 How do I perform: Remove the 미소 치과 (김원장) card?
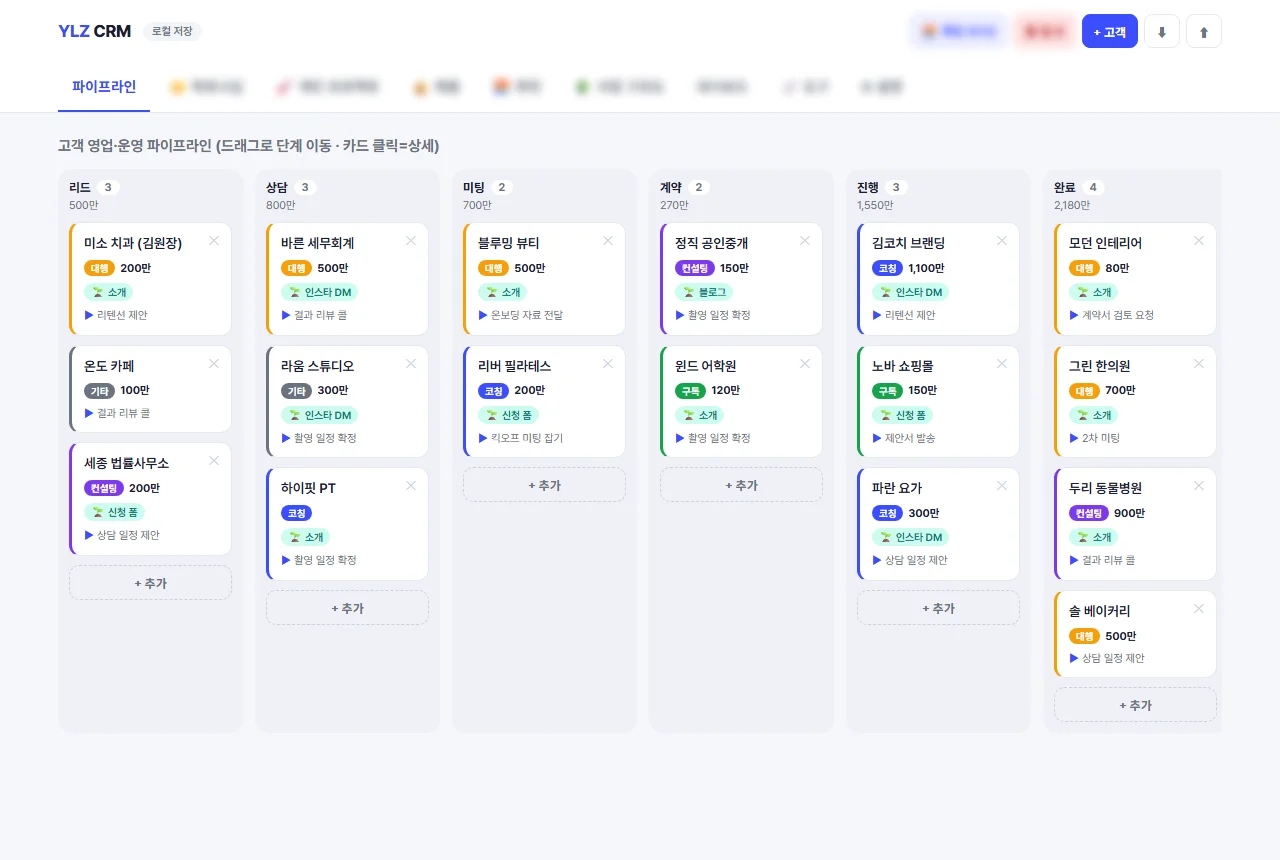(214, 241)
